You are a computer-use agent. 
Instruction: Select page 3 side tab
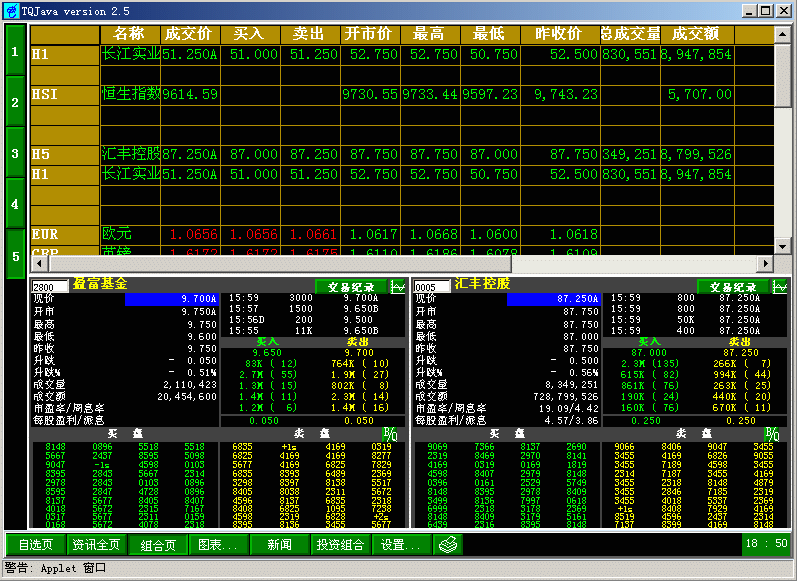coord(15,152)
